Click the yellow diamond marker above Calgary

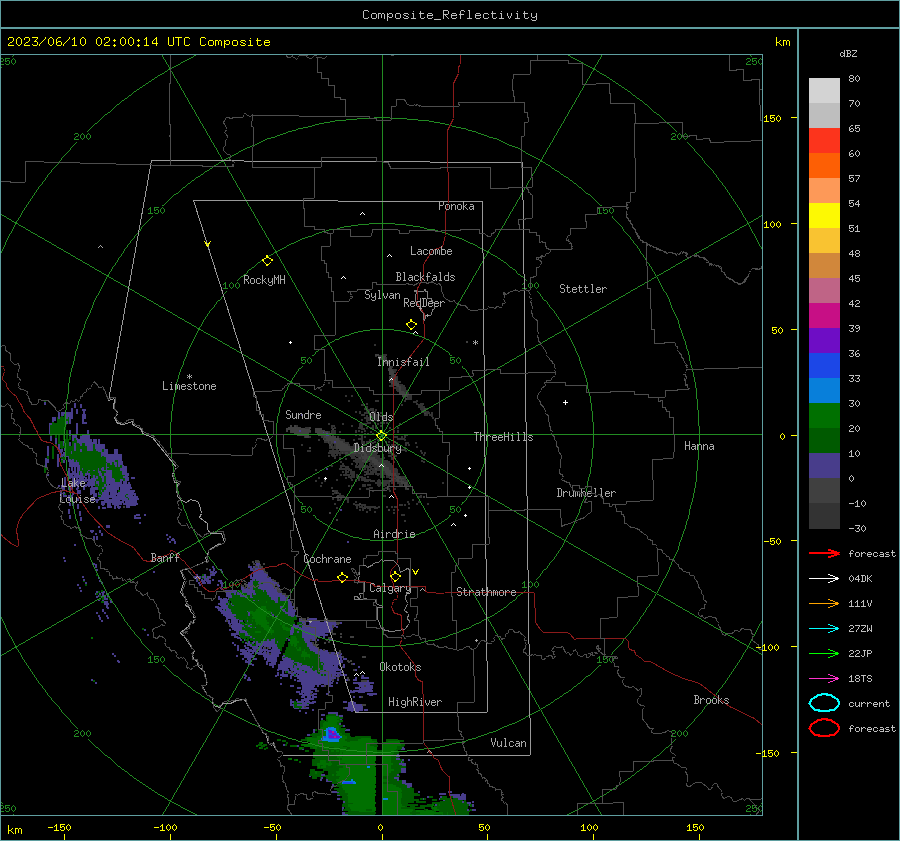coord(395,576)
